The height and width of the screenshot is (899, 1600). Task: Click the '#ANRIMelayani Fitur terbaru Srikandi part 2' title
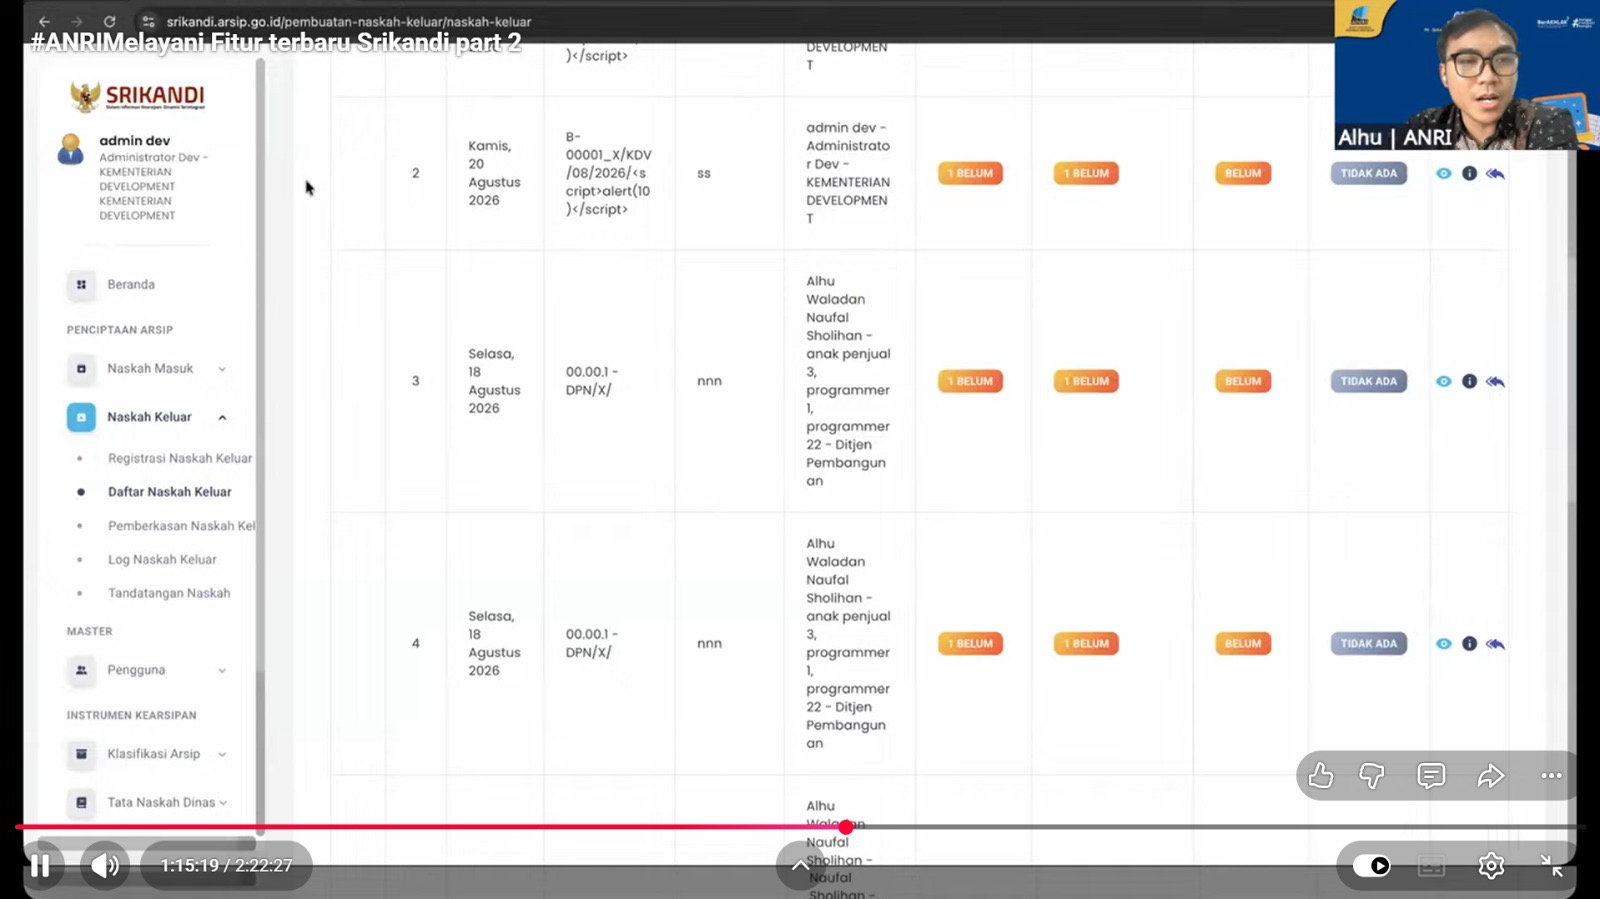point(276,43)
